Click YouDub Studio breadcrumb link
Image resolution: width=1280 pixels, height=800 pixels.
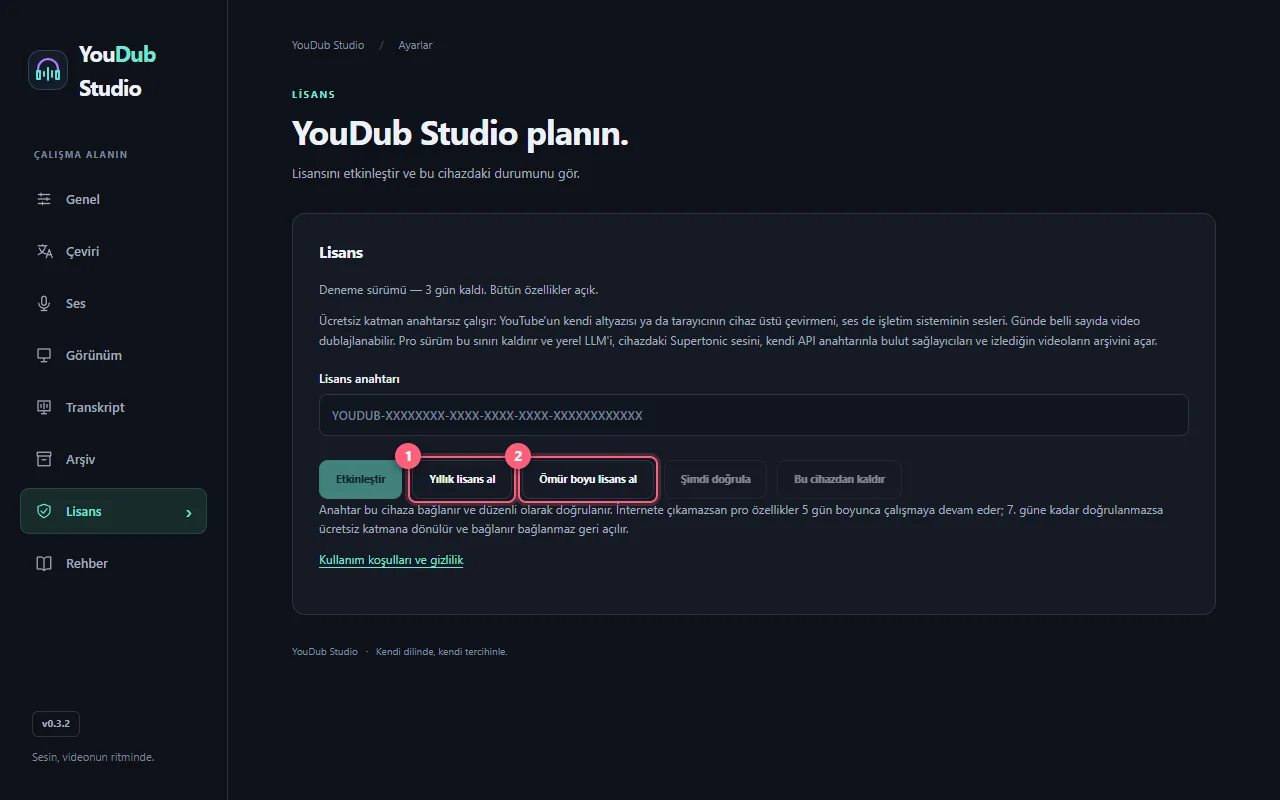click(328, 45)
